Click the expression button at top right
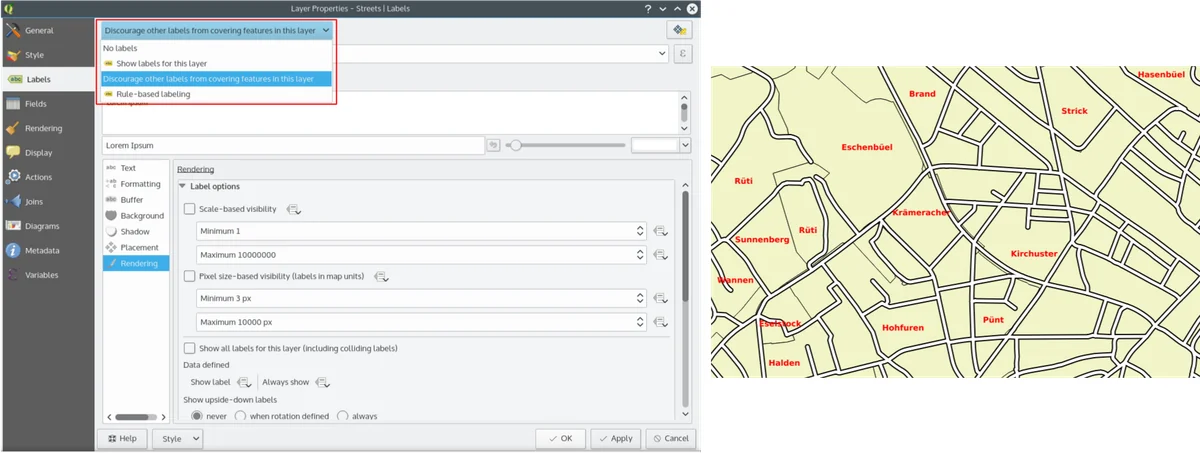The width and height of the screenshot is (1200, 453). coord(683,54)
